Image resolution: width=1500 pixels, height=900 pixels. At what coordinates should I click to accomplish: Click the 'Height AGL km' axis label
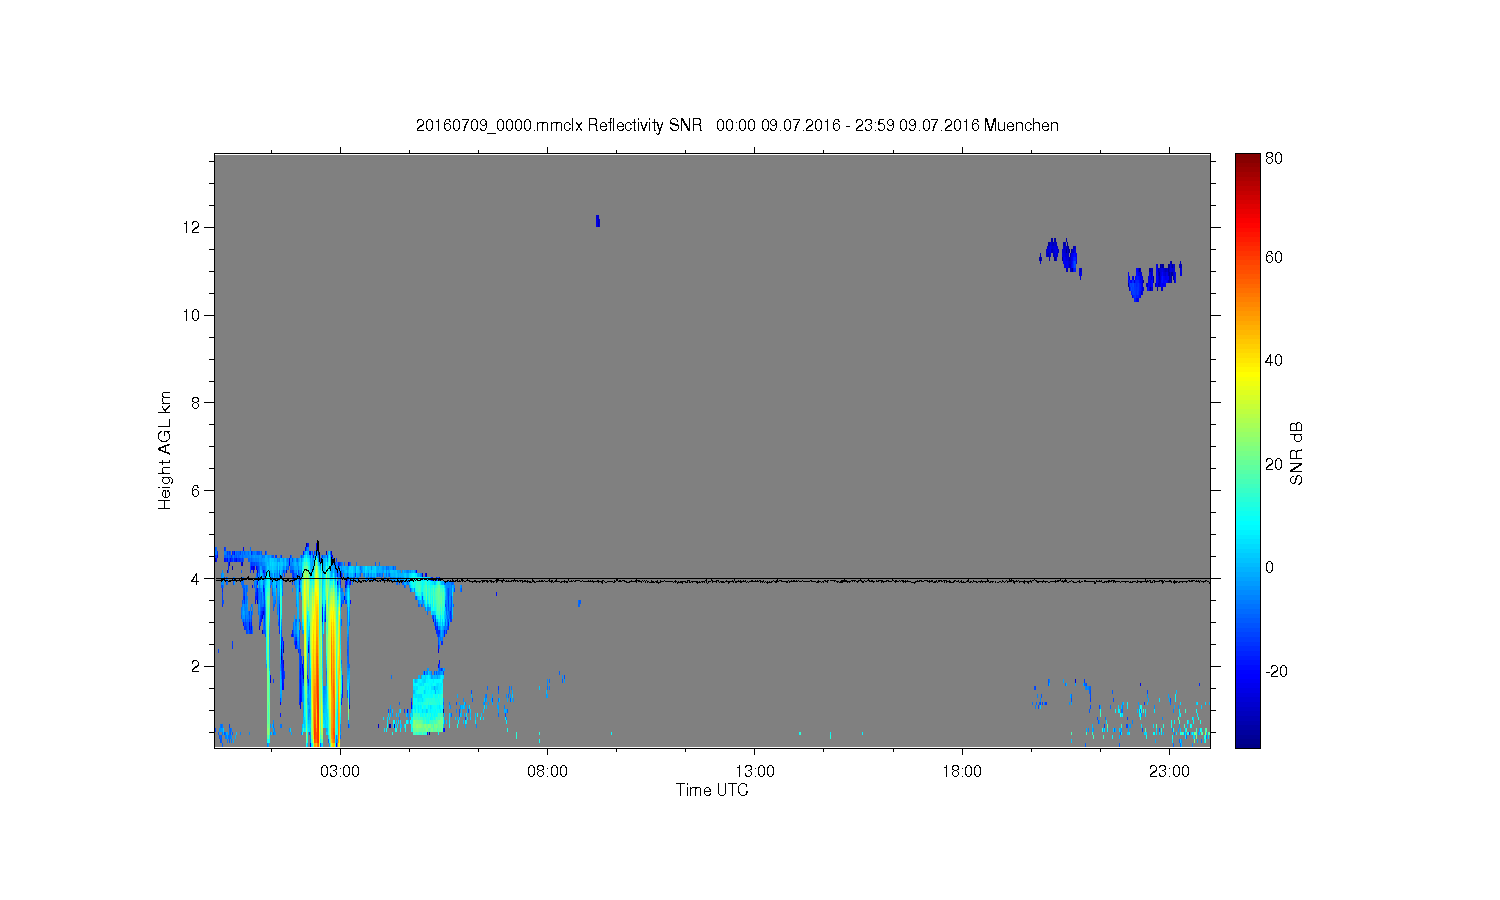165,450
